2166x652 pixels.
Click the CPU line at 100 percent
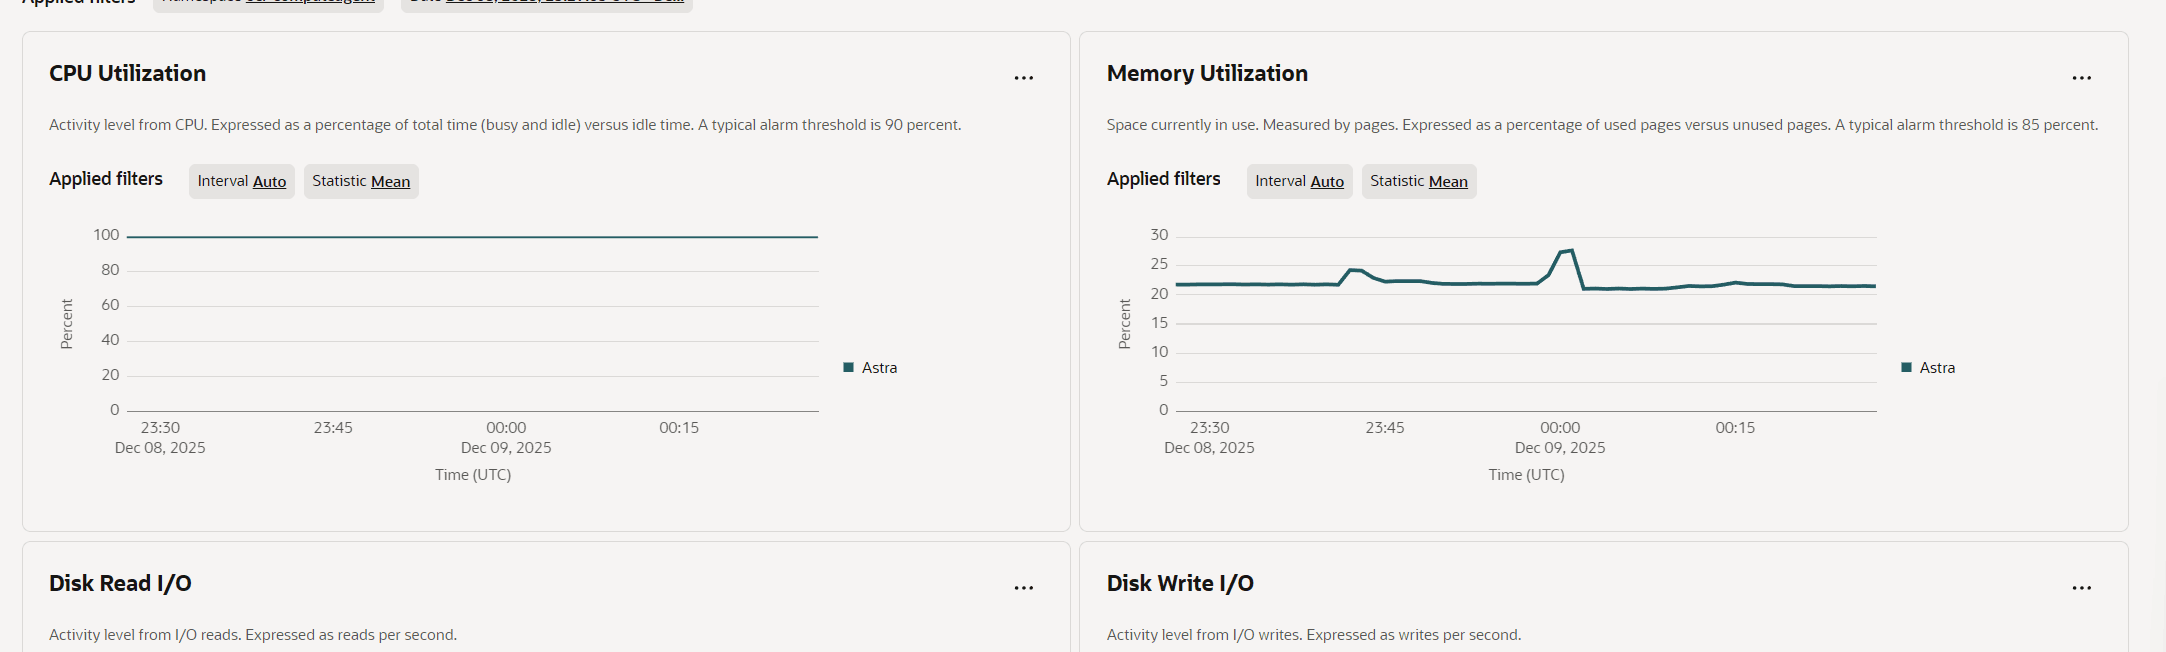472,237
